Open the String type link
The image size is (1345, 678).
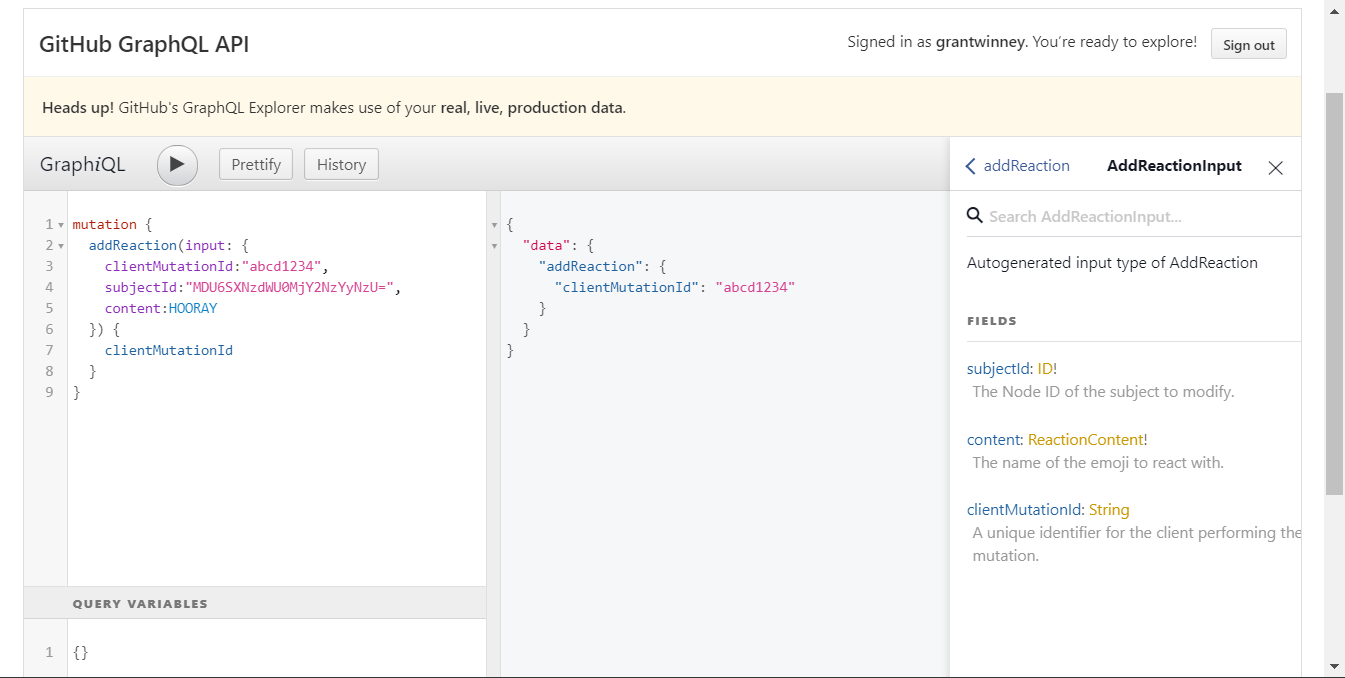pyautogui.click(x=1108, y=510)
